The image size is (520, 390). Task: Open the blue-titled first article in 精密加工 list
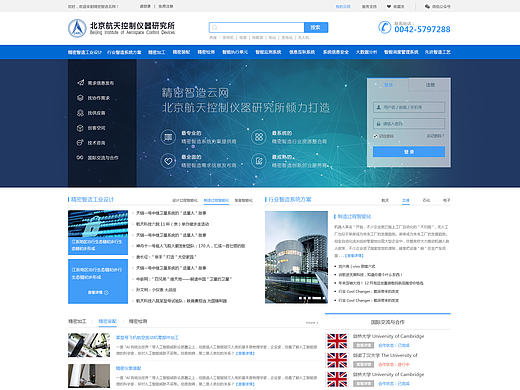point(147,338)
